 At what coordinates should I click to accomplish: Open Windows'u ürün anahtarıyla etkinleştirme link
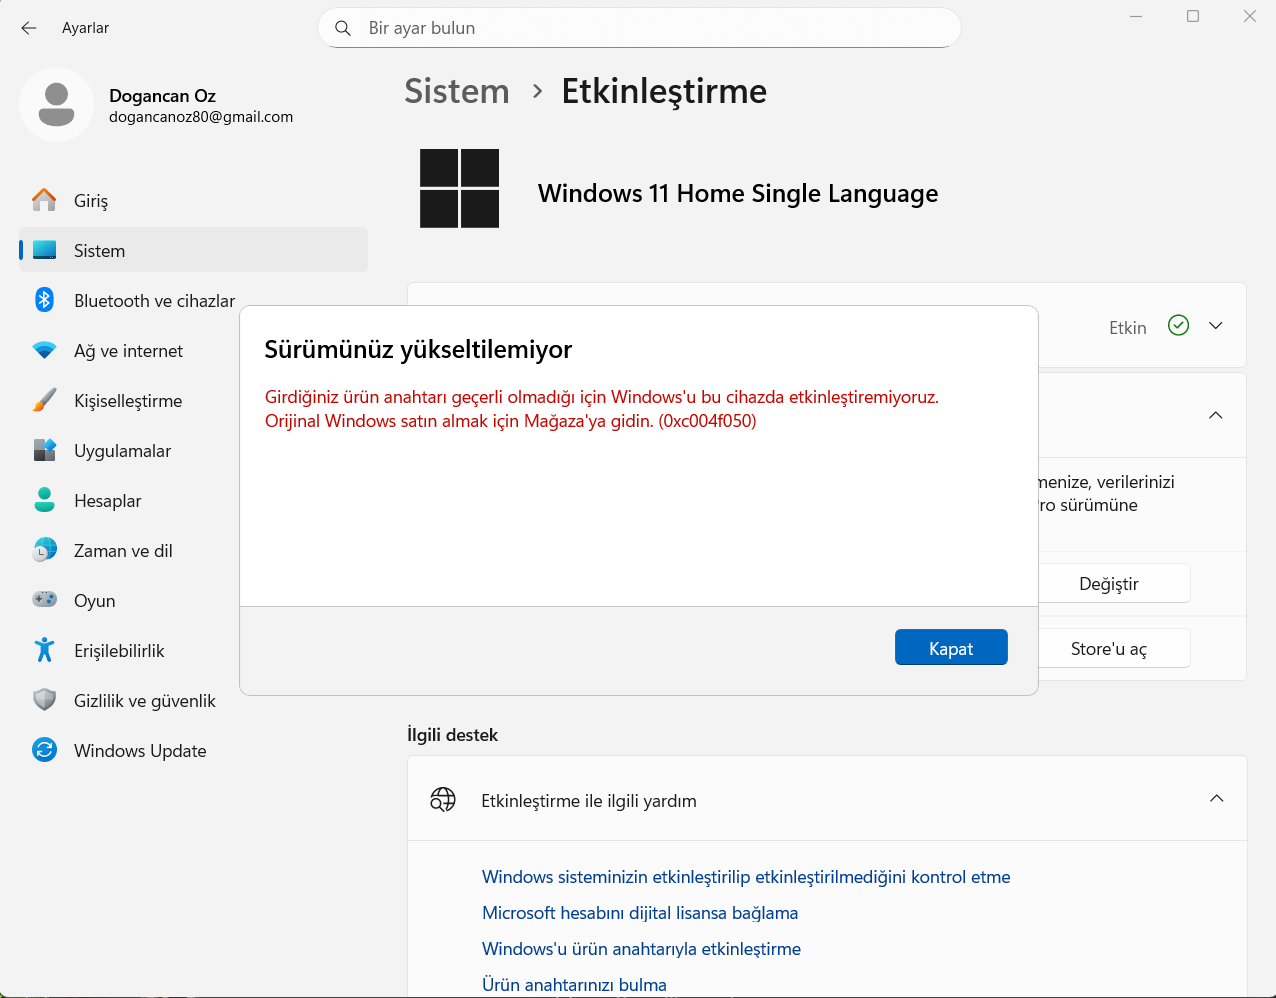[641, 949]
